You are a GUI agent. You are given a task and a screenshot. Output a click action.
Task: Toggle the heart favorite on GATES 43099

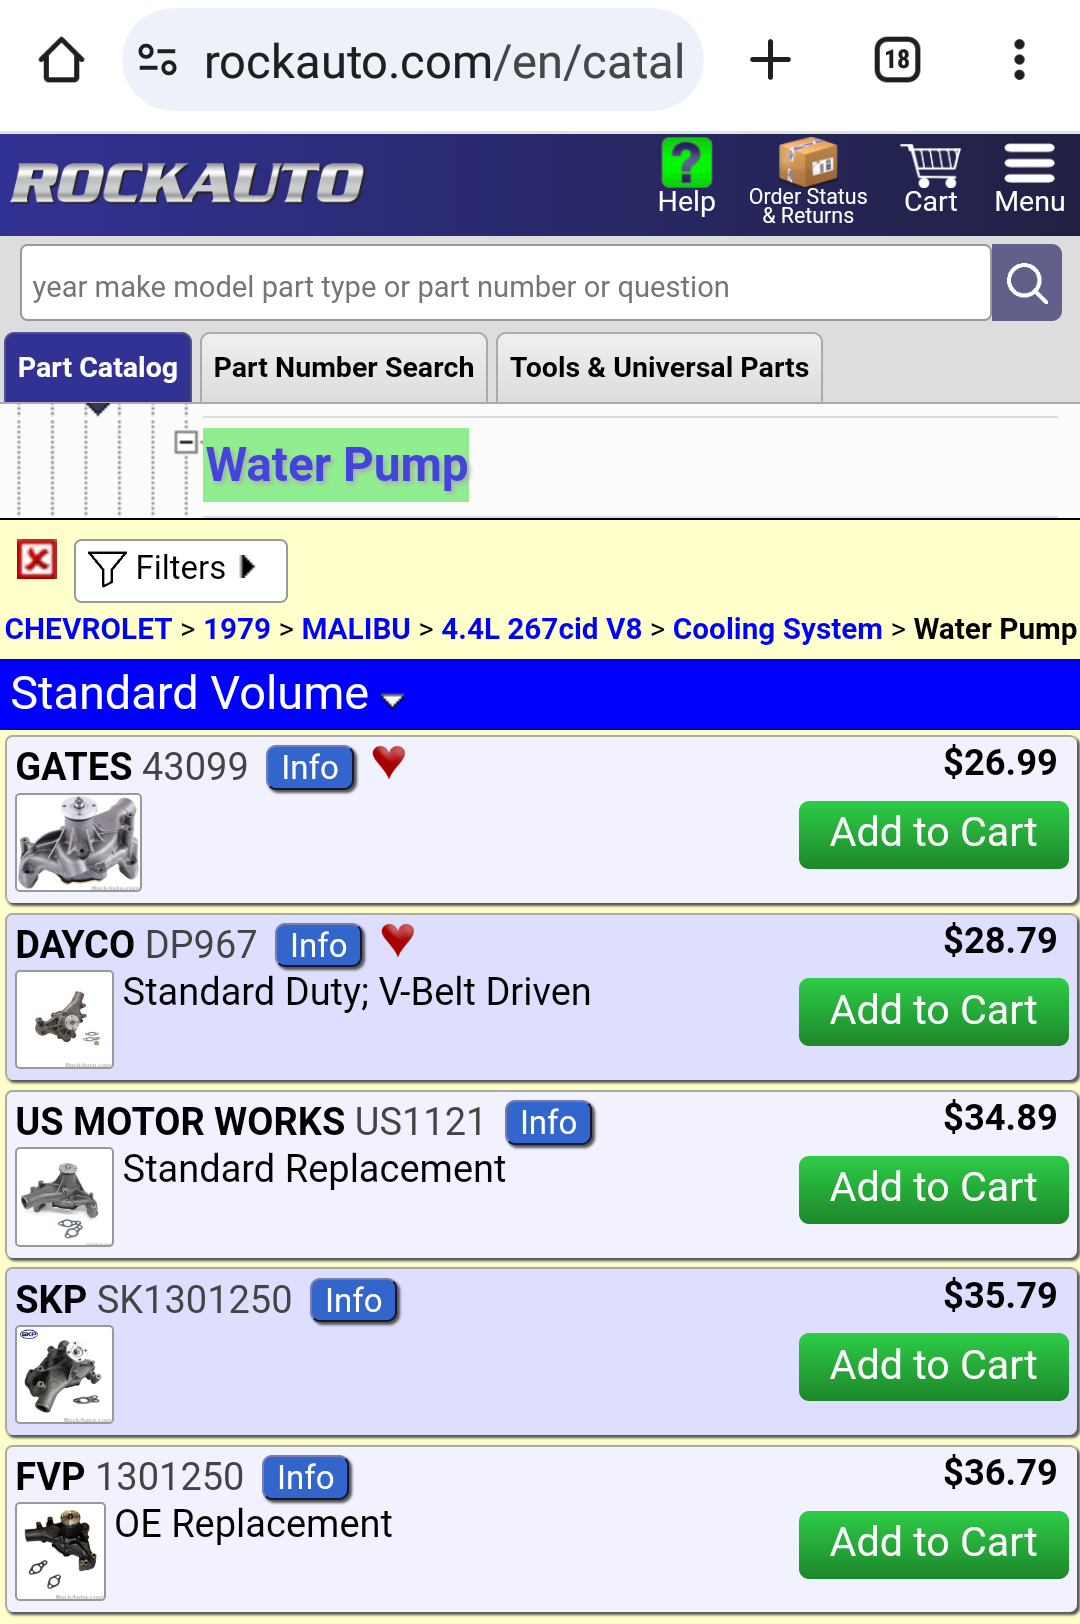tap(389, 762)
